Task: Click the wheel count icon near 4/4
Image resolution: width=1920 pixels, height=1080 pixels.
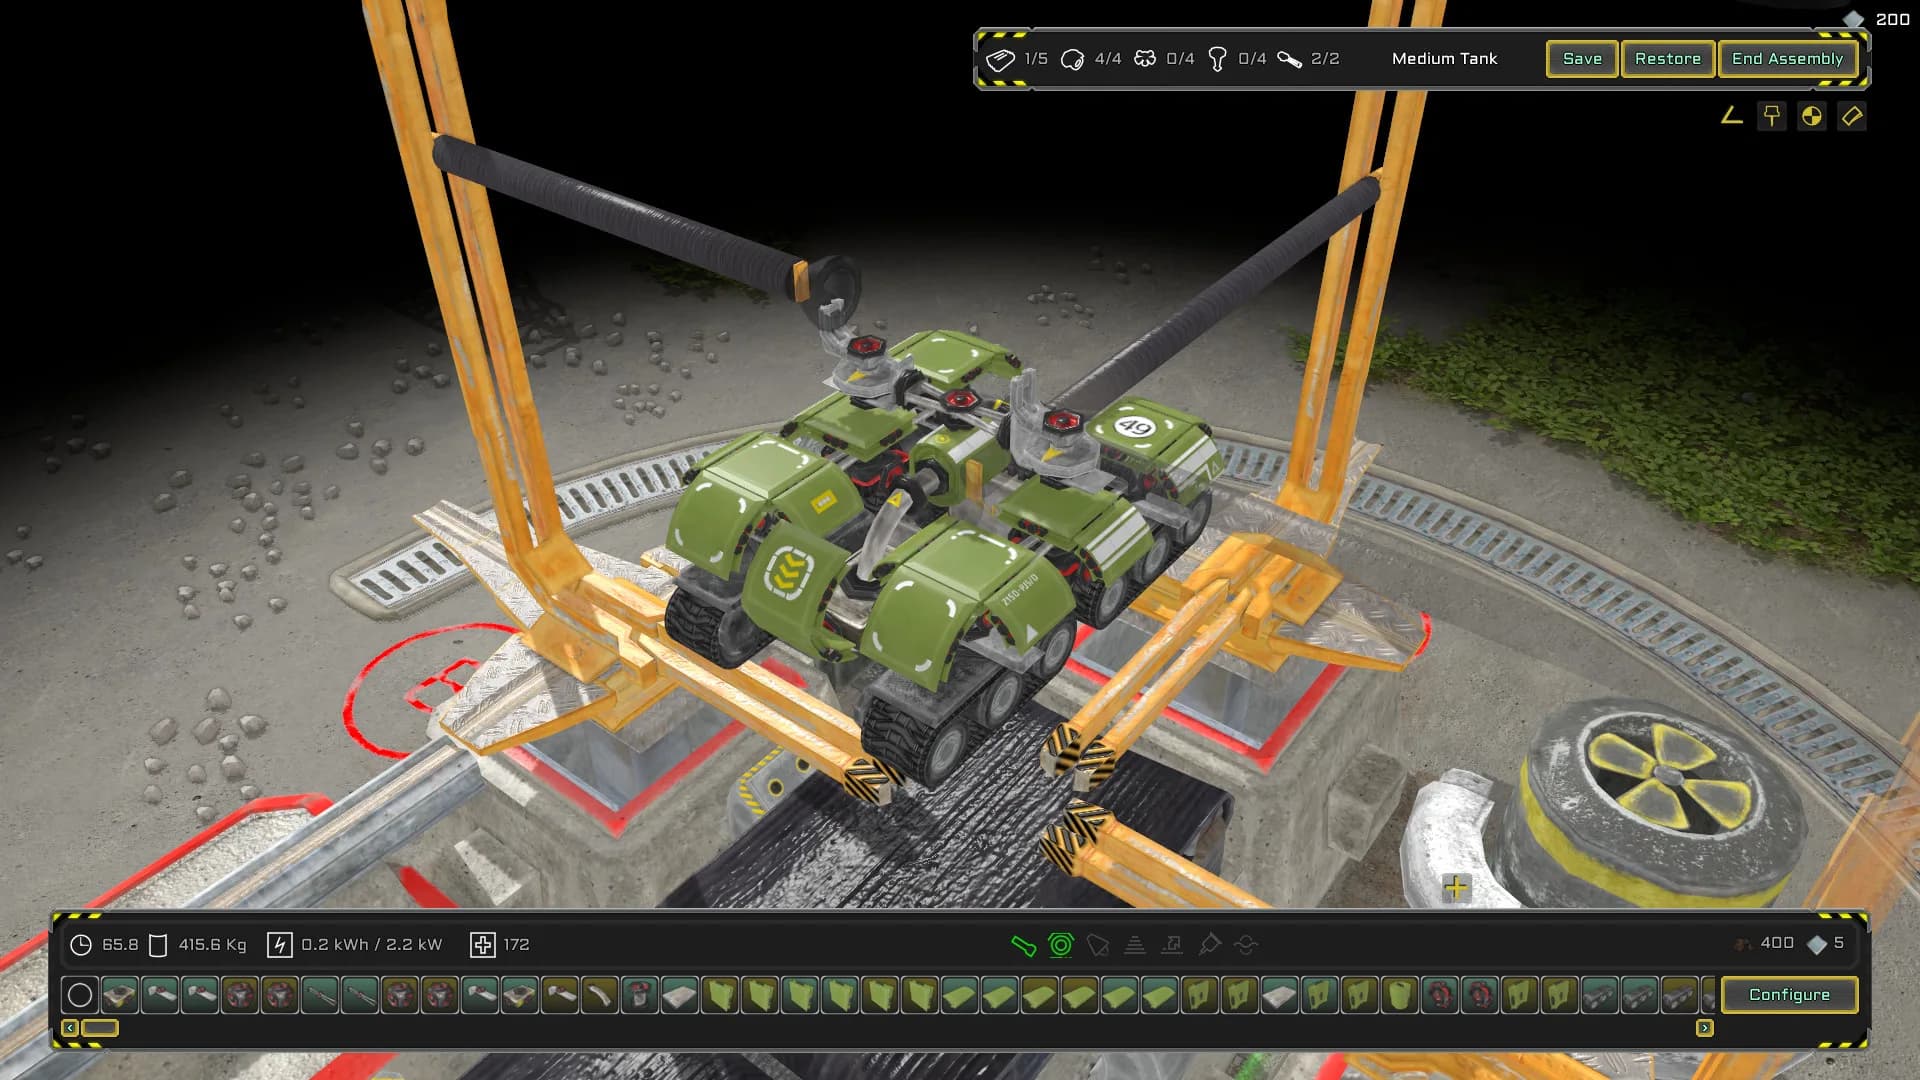Action: (x=1072, y=60)
